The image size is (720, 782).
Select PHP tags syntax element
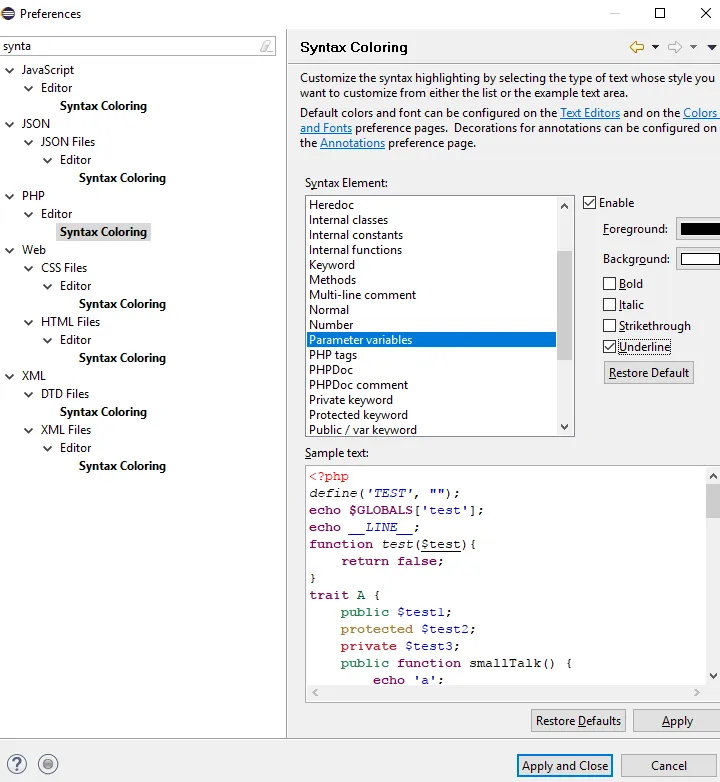(x=431, y=355)
